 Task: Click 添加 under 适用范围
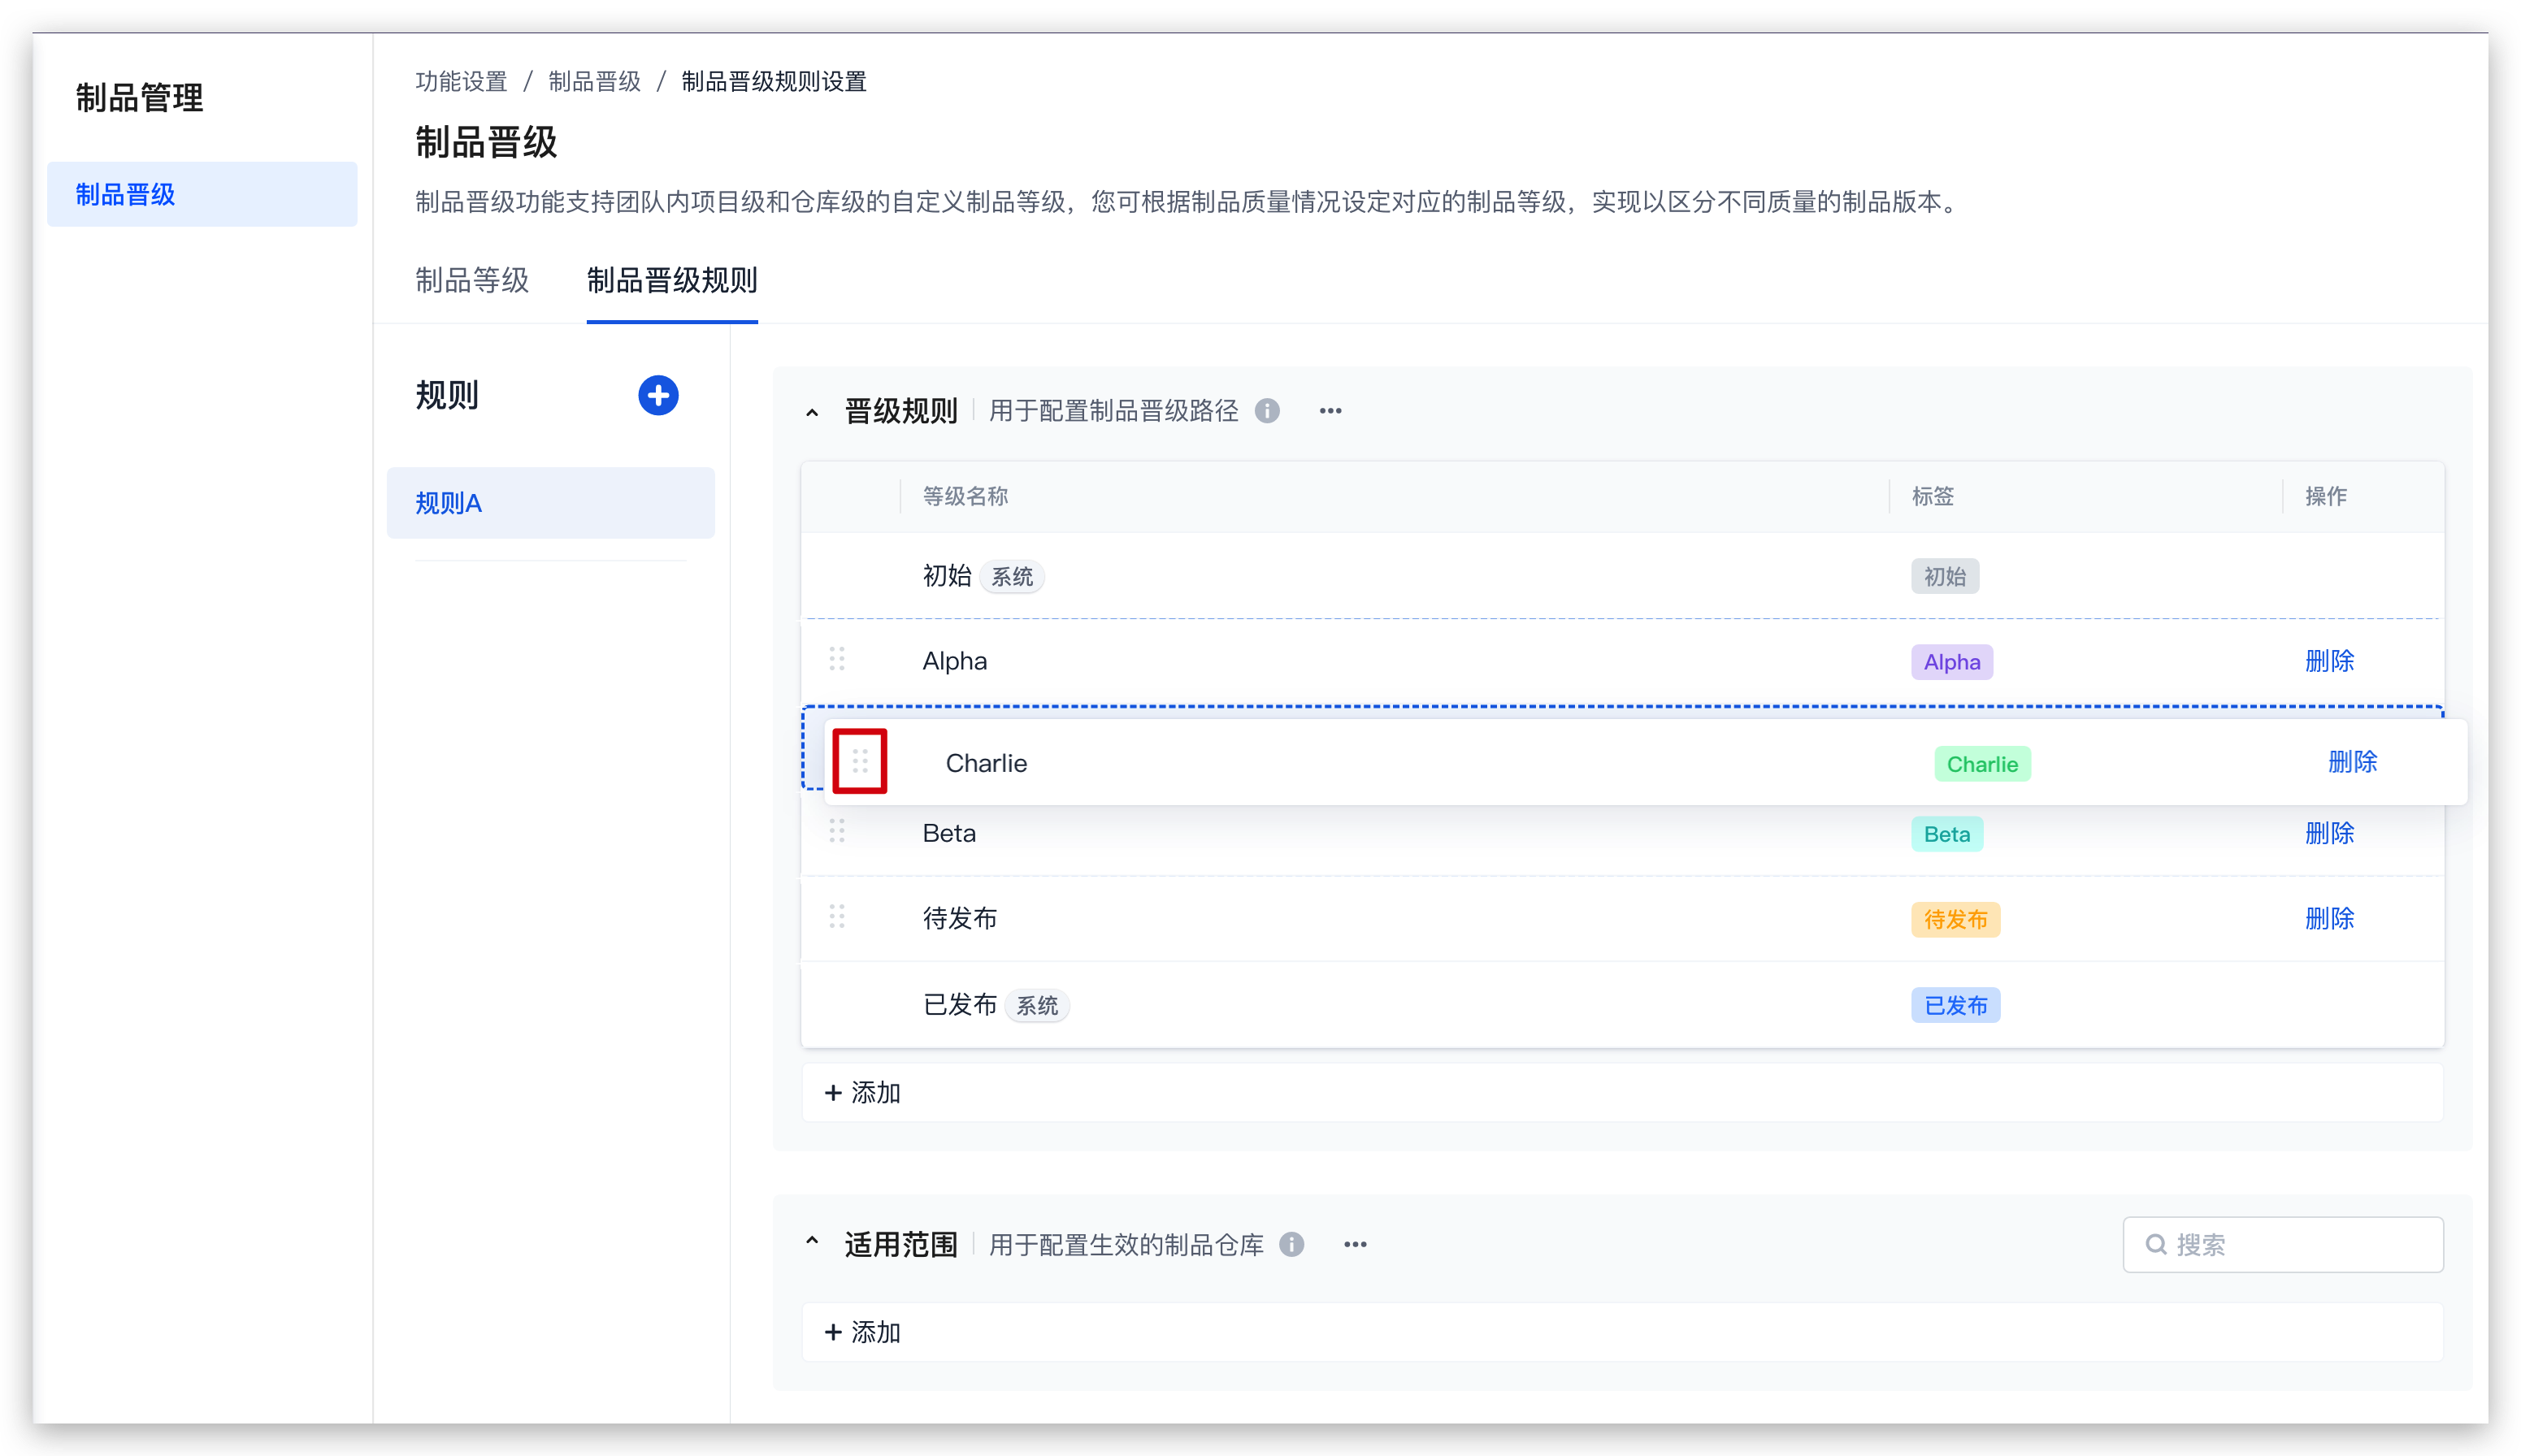[1622, 1332]
